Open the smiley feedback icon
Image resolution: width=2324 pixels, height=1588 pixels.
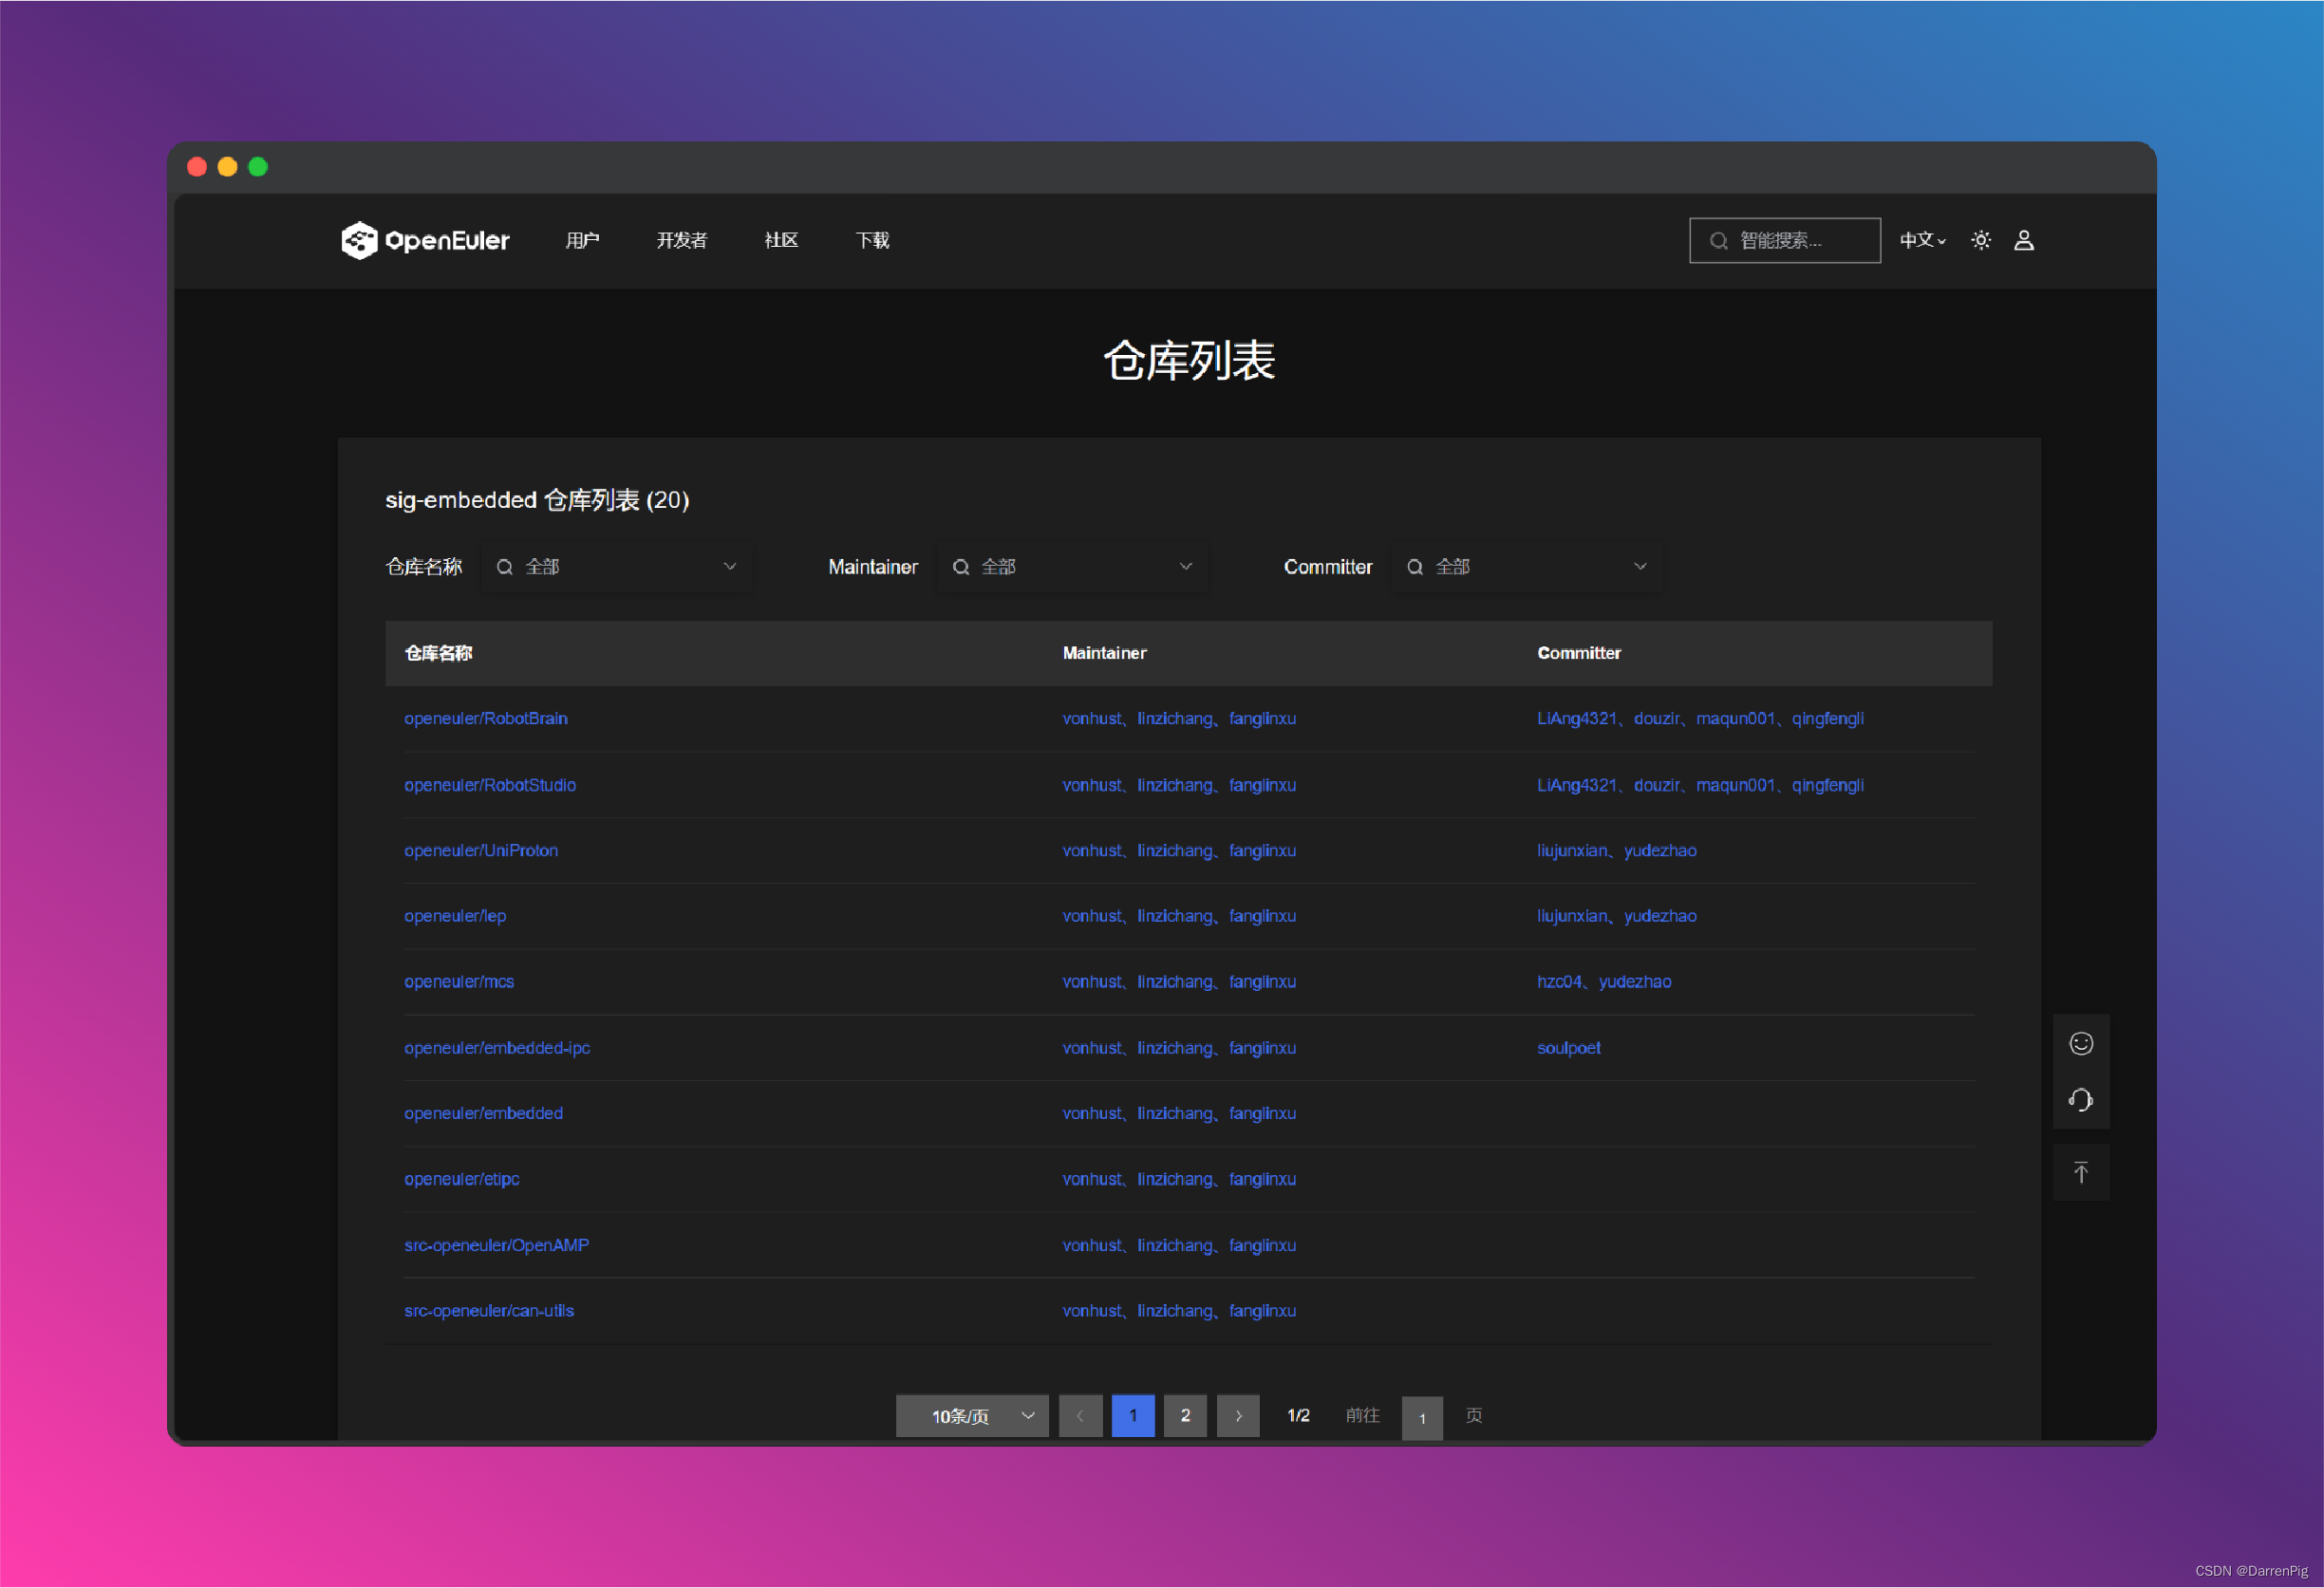coord(2081,1044)
